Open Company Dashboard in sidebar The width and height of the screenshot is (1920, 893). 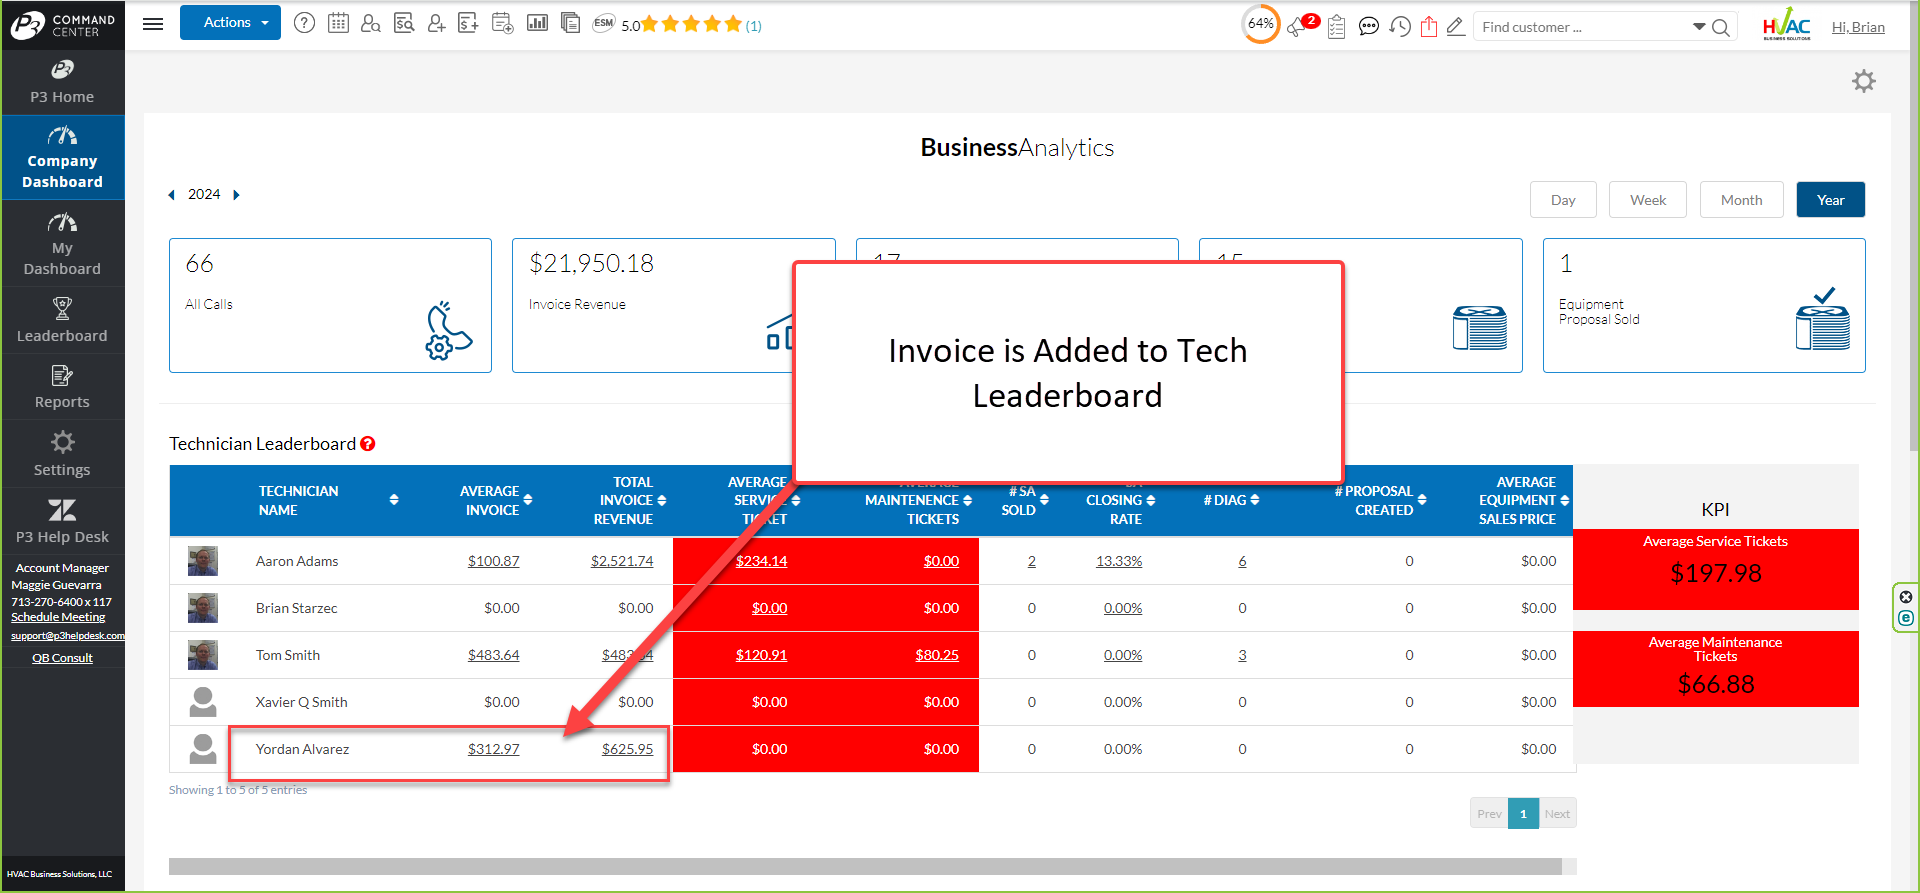[x=62, y=158]
